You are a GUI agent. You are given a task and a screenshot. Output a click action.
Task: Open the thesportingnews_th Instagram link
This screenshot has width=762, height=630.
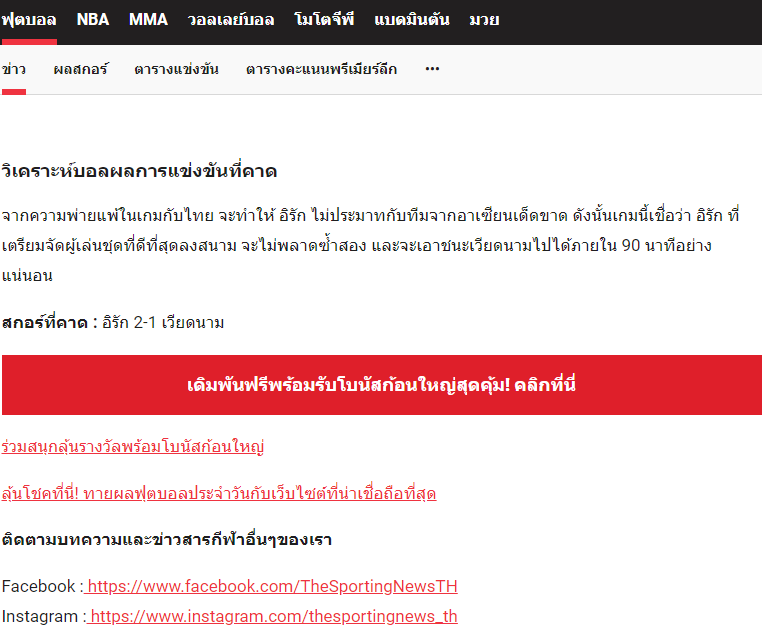tap(273, 616)
